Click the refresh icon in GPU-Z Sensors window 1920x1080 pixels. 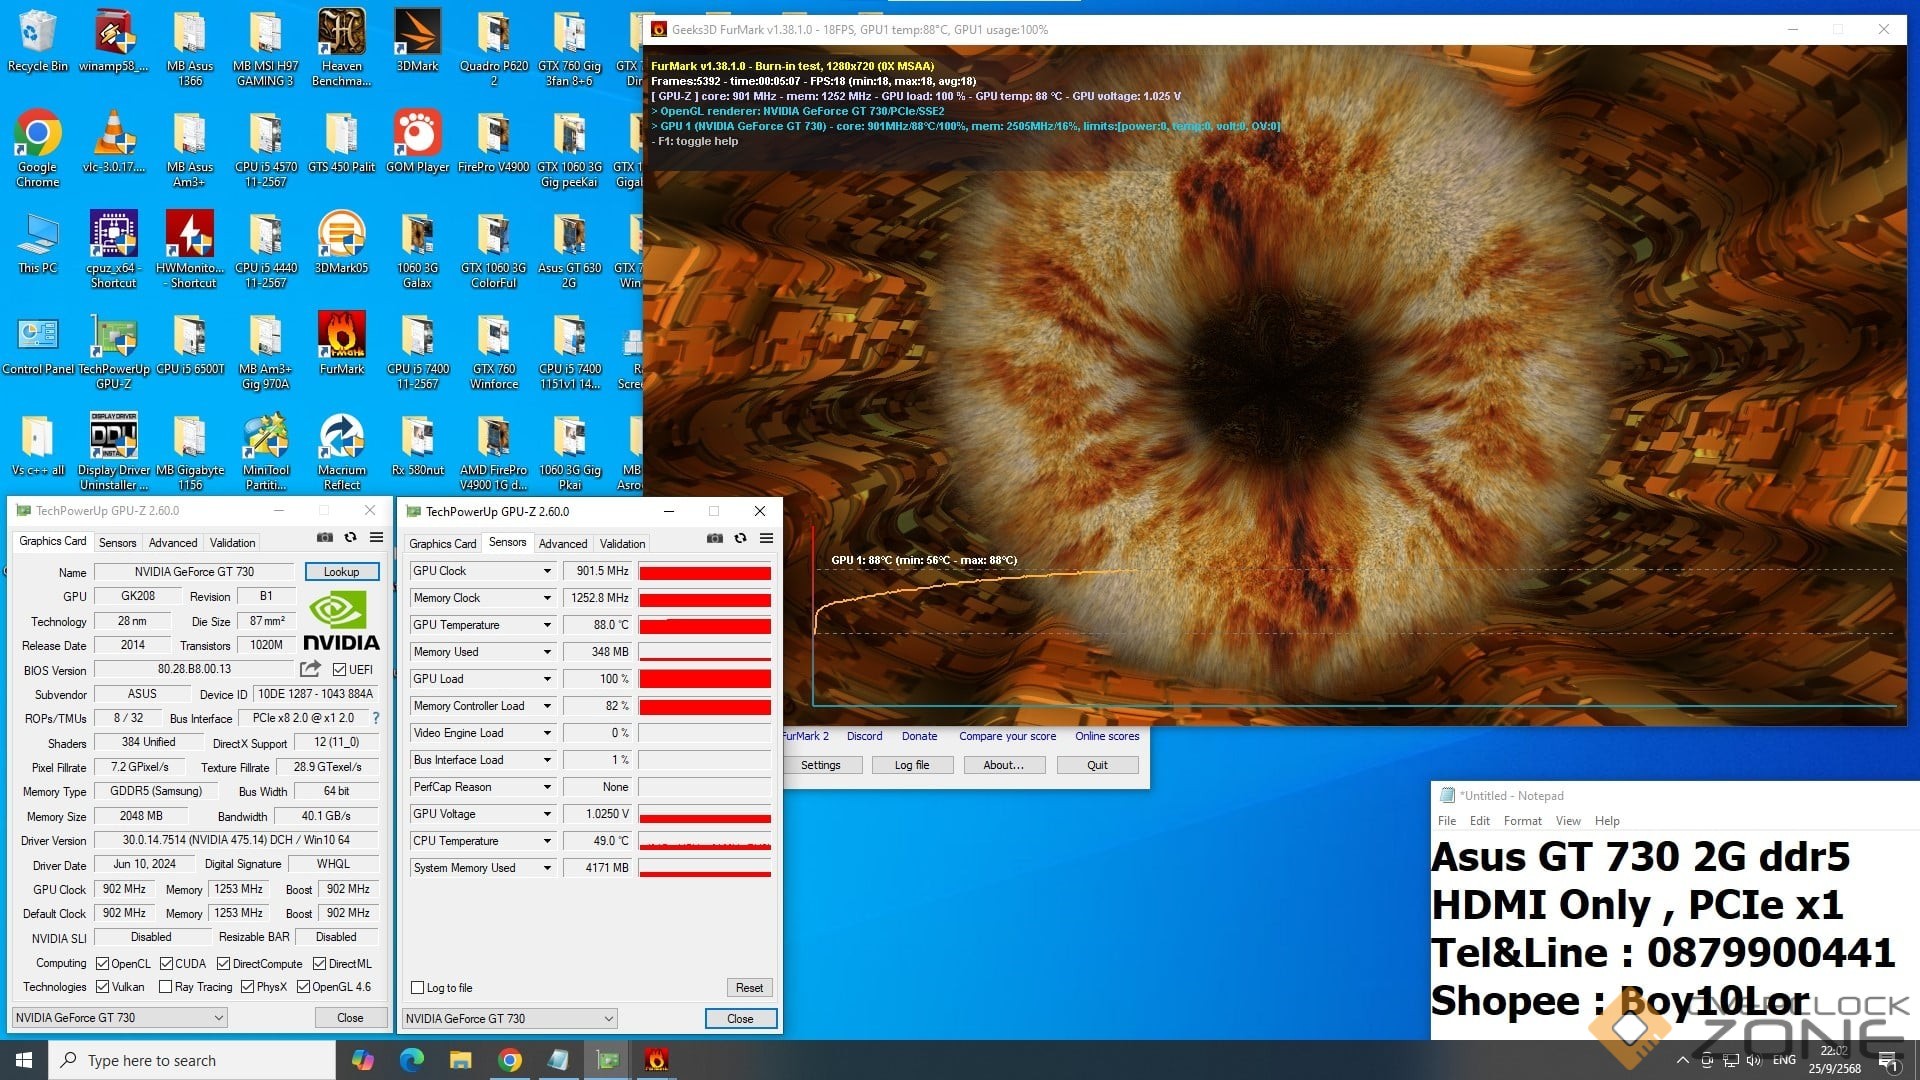(x=740, y=538)
